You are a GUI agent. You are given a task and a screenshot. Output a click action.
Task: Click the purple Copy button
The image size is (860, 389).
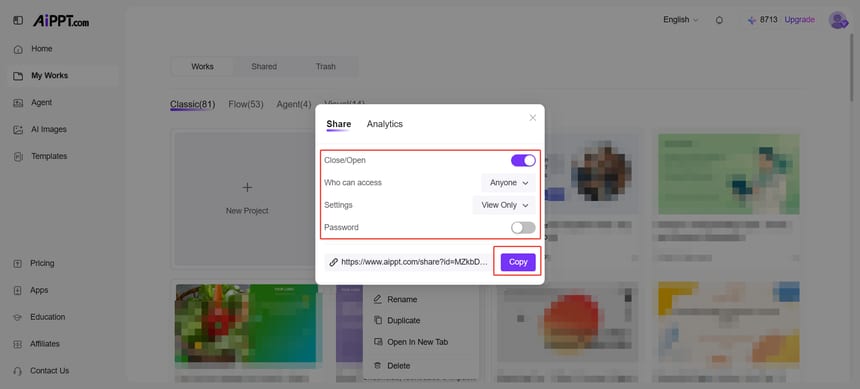pos(518,262)
